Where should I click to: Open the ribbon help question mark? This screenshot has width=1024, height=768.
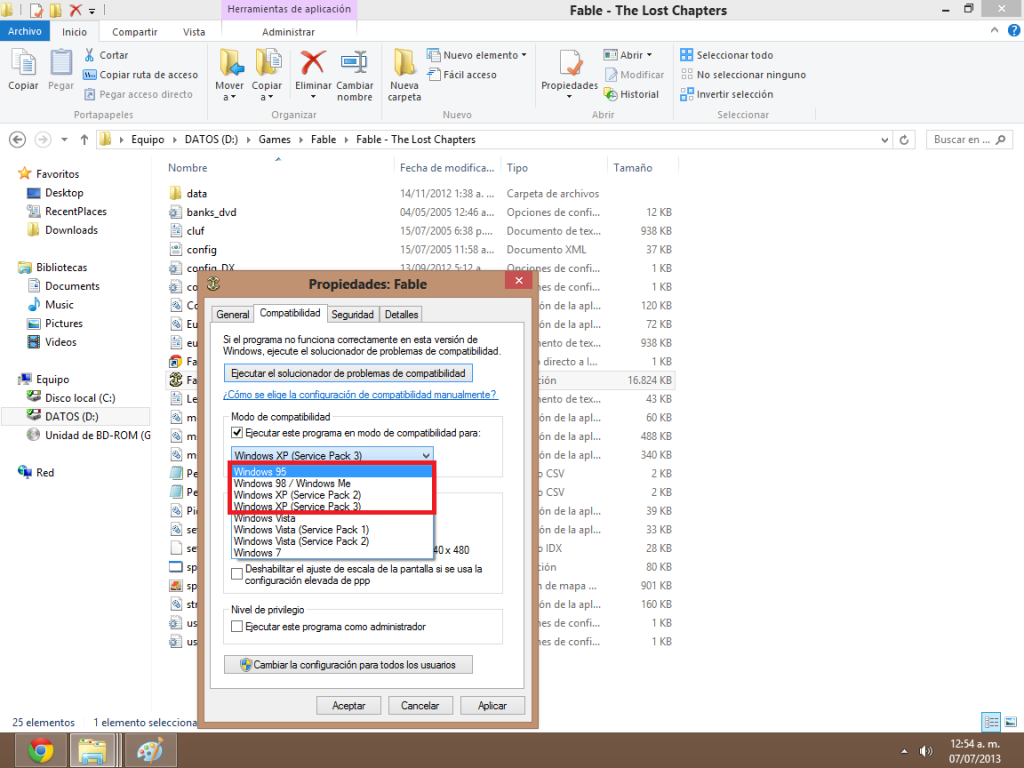[1014, 30]
